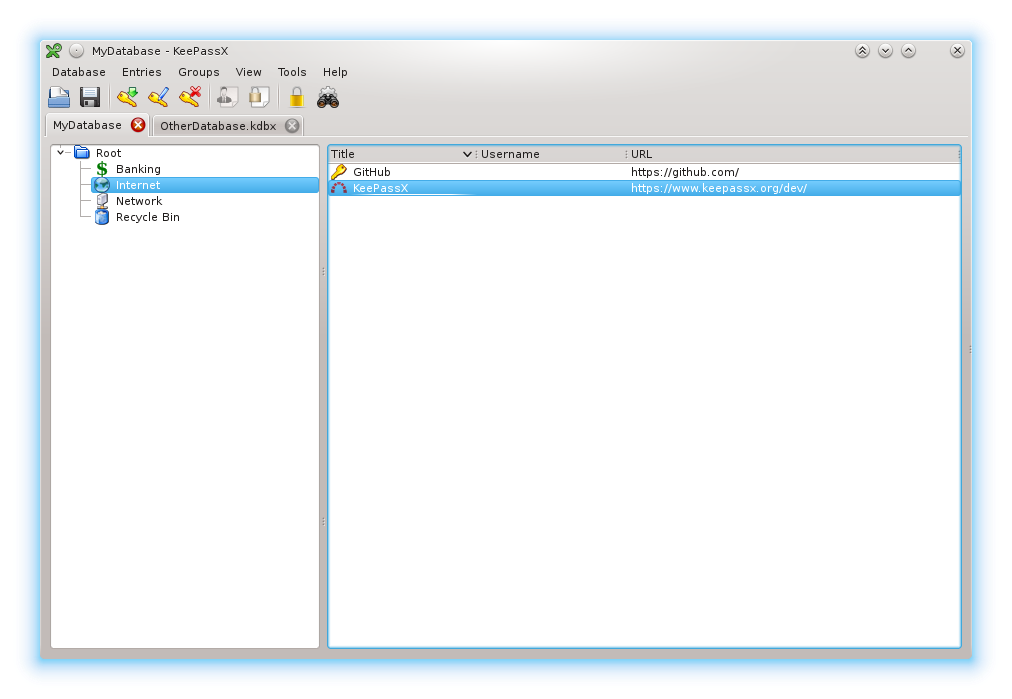Select the GitHub entry row
The height and width of the screenshot is (699, 1012).
point(644,172)
